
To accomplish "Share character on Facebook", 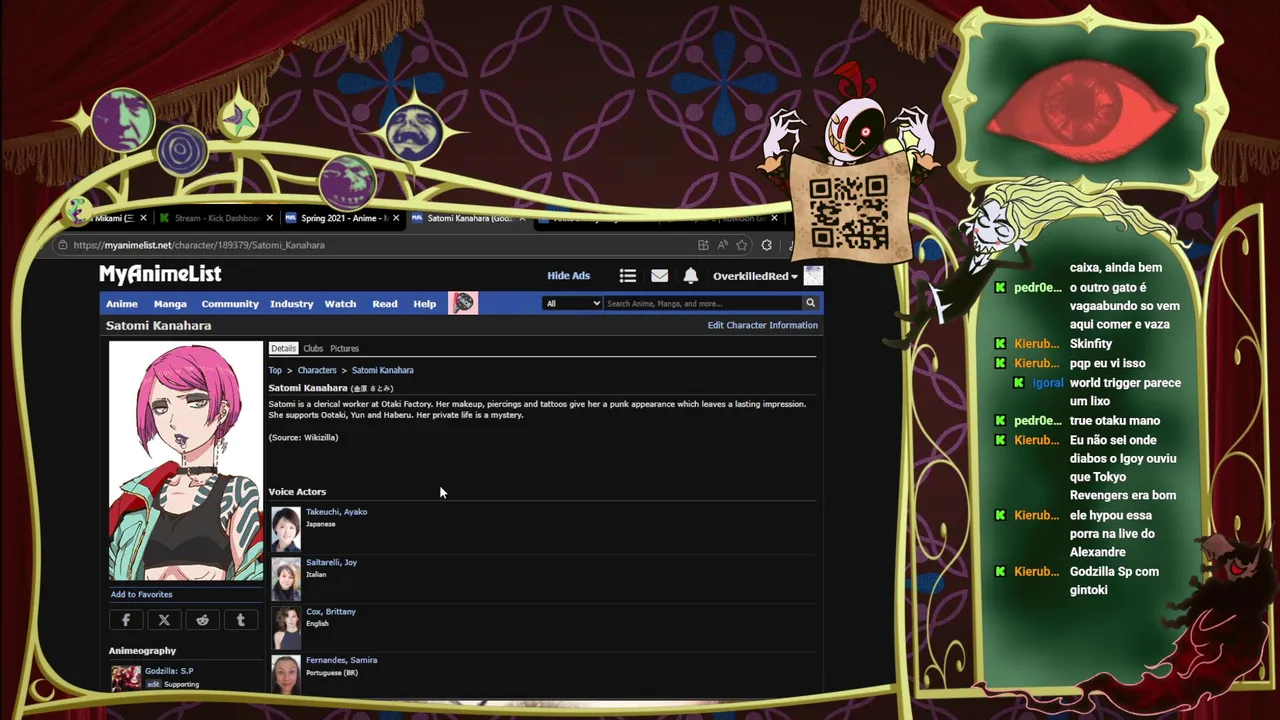I will click(126, 620).
